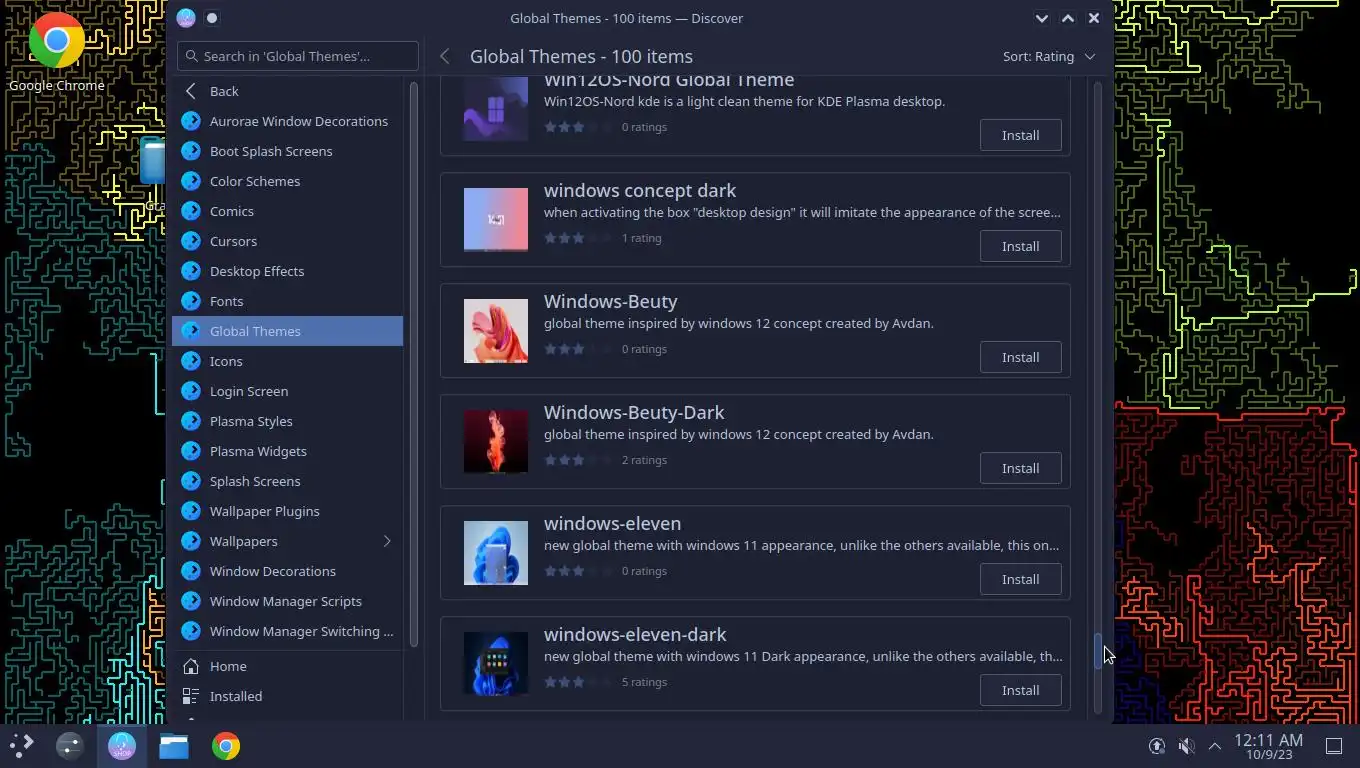Viewport: 1360px width, 768px height.
Task: Click the pin window title icon
Action: pyautogui.click(x=212, y=18)
